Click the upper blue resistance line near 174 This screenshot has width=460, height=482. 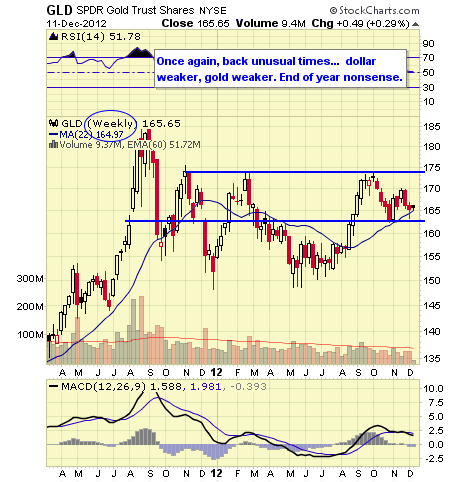point(305,172)
